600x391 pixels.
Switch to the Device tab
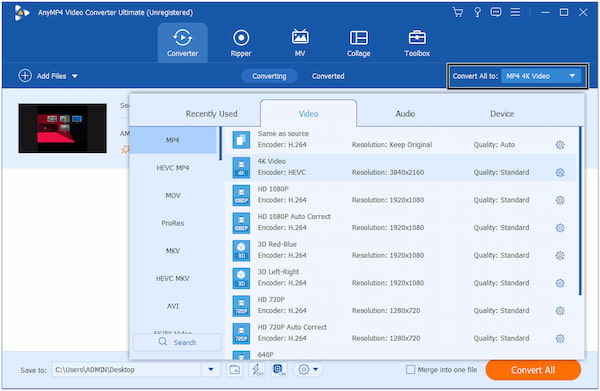tap(502, 114)
